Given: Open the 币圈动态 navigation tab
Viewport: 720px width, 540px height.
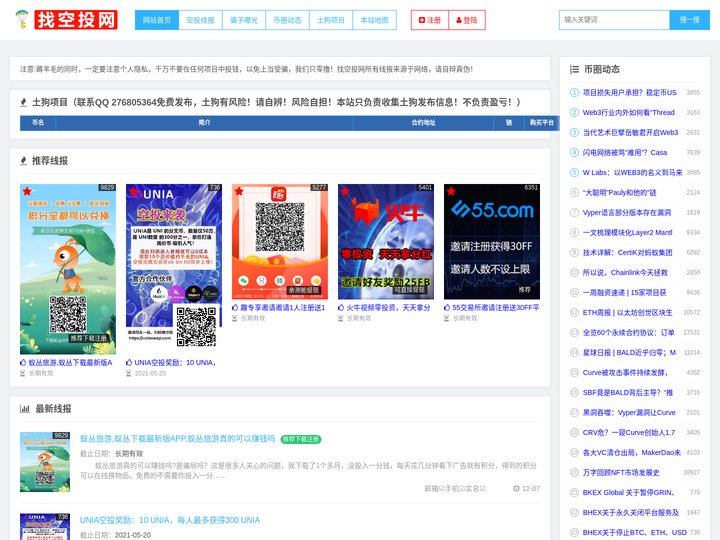Looking at the screenshot, I should click(x=287, y=20).
